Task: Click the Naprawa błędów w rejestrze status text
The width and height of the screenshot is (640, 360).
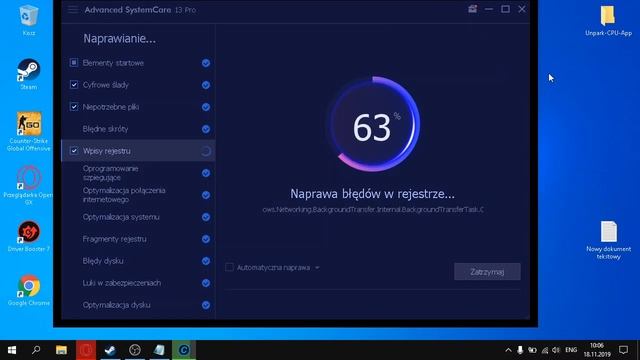Action: click(x=372, y=194)
